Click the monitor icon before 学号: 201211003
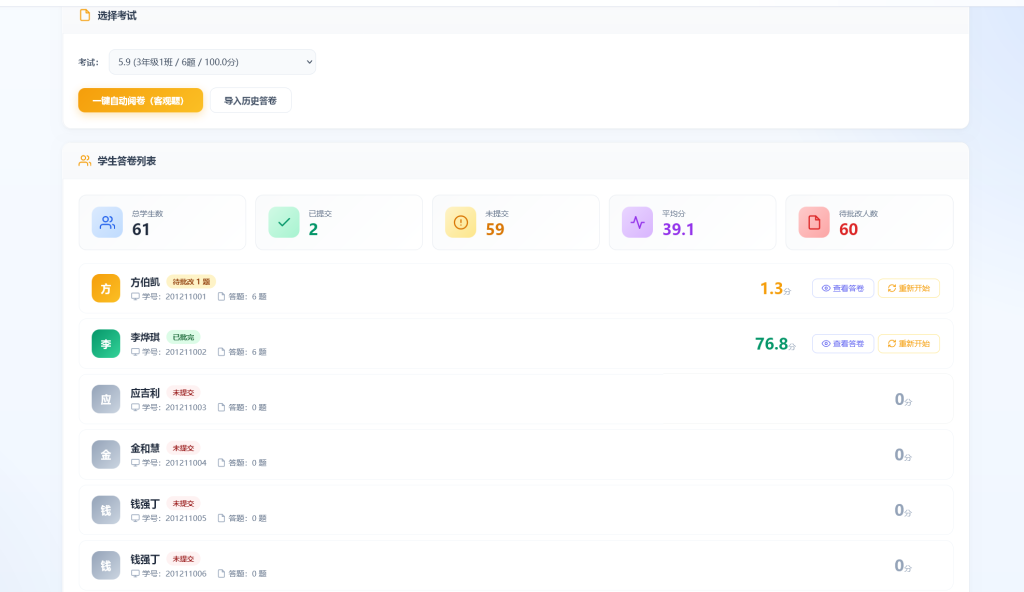The height and width of the screenshot is (592, 1024). tap(135, 408)
